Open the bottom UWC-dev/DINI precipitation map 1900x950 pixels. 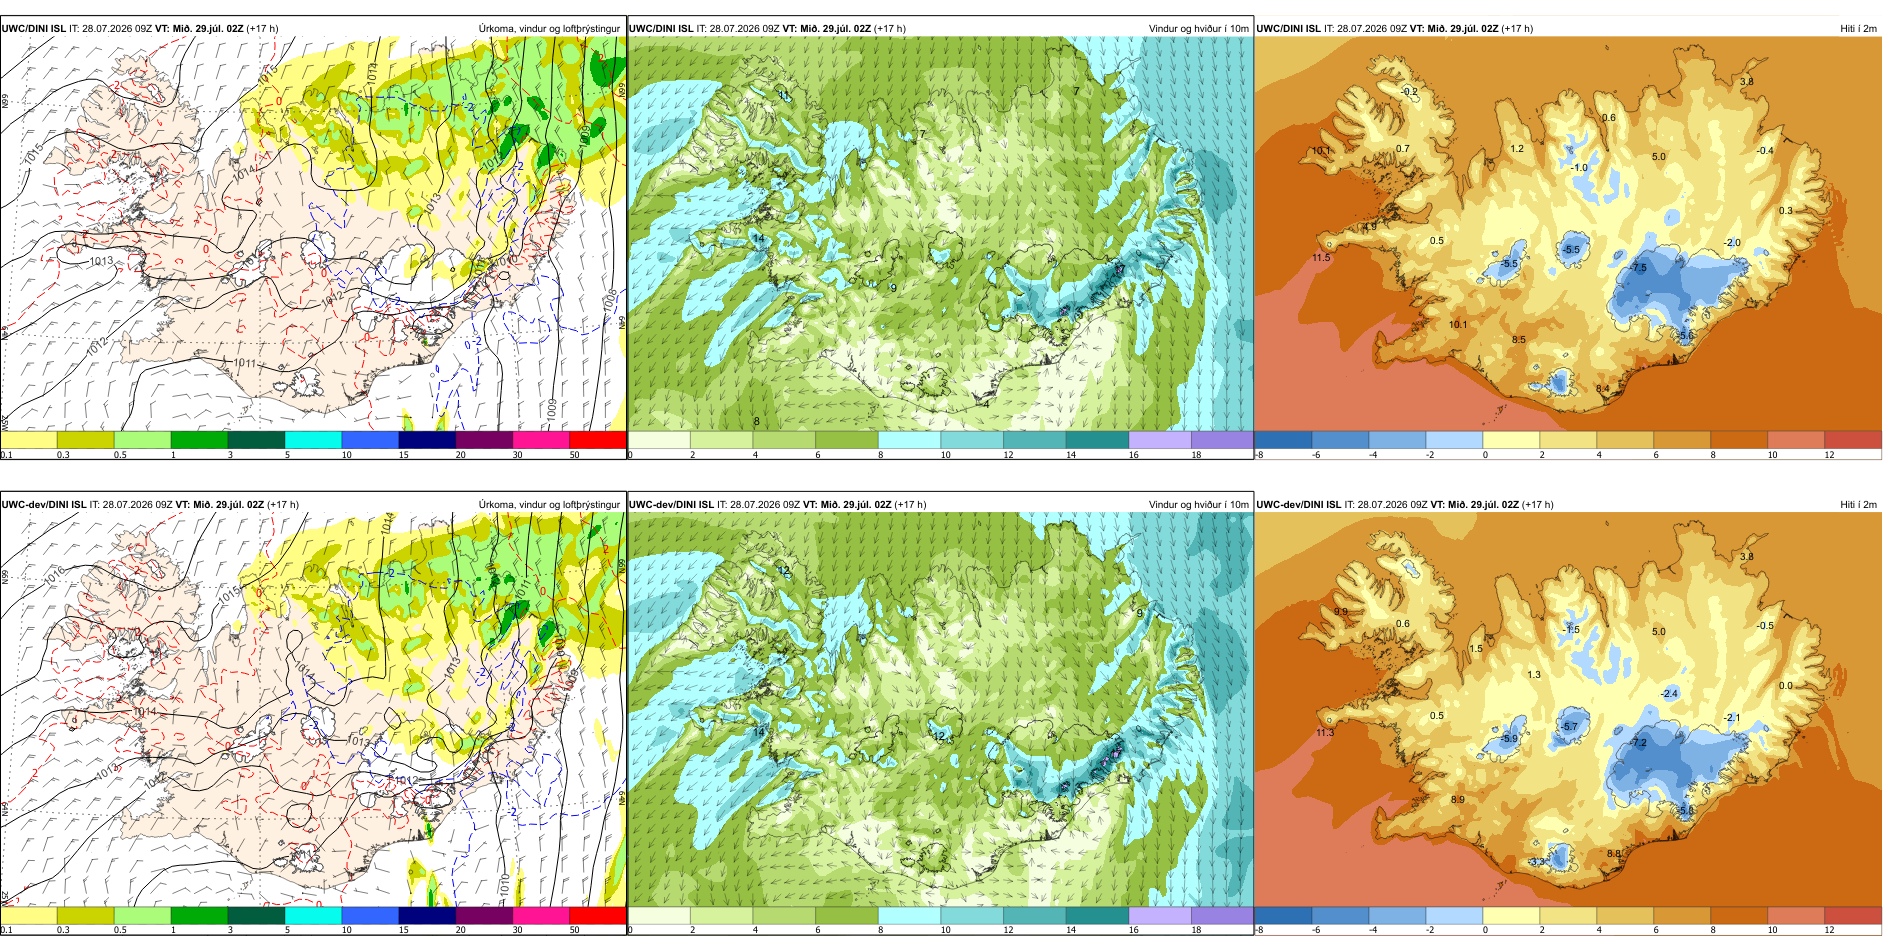point(313,710)
